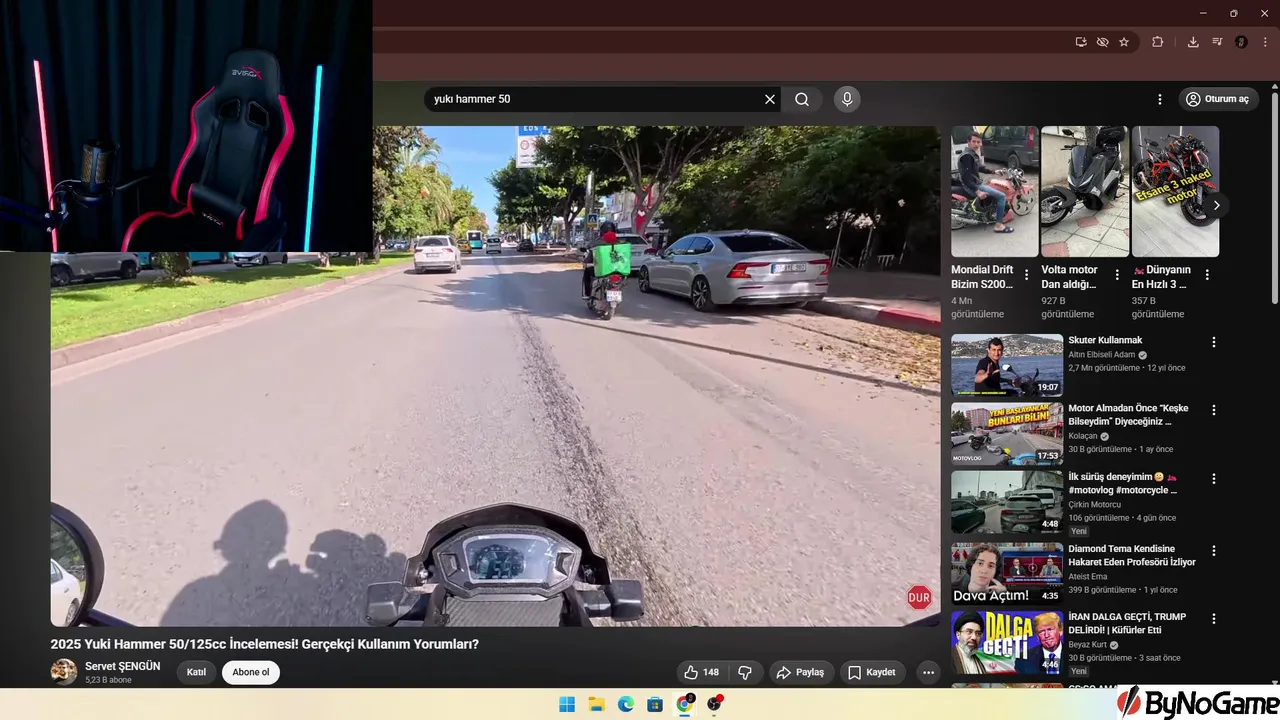Open options menu for Dünyanın En Hızlı short
Screen dimensions: 1280x720
click(x=1207, y=275)
